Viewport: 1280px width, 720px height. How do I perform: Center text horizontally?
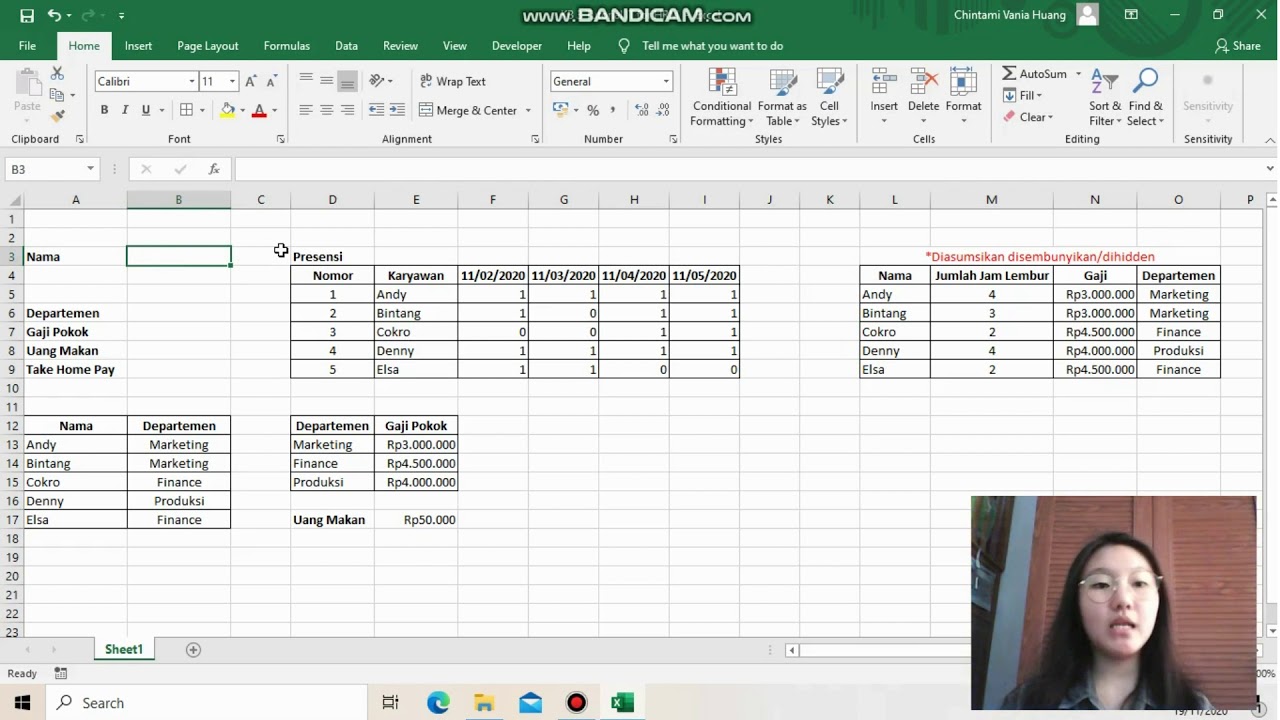click(x=327, y=110)
